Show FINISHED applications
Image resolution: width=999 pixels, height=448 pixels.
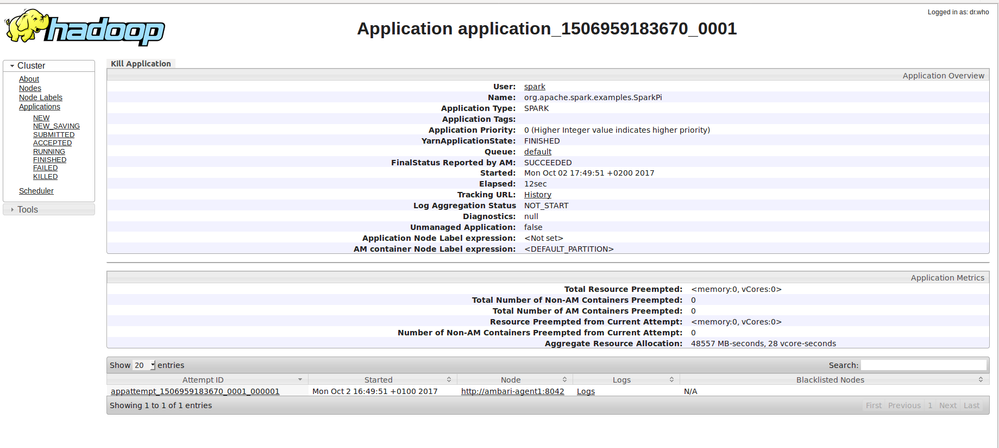pos(50,160)
